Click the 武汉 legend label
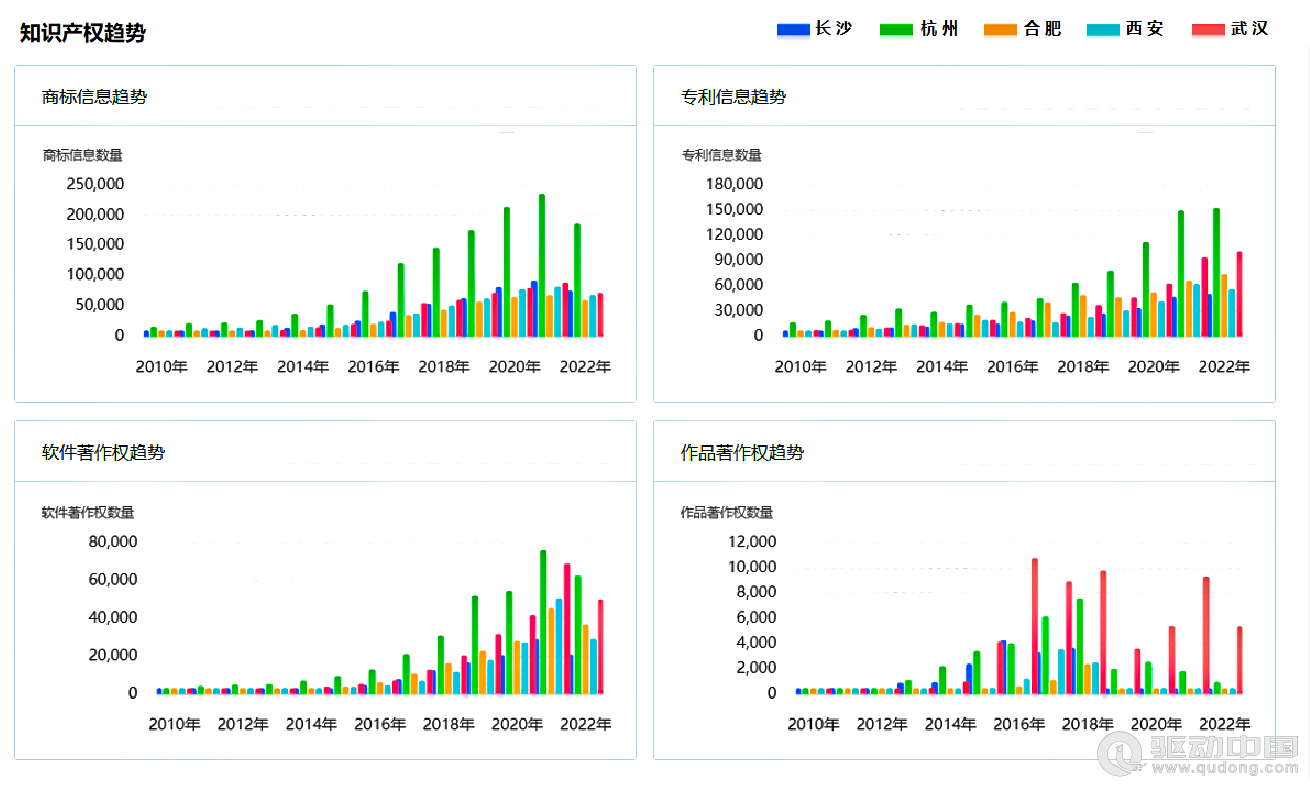Image resolution: width=1310 pixels, height=788 pixels. (1250, 29)
